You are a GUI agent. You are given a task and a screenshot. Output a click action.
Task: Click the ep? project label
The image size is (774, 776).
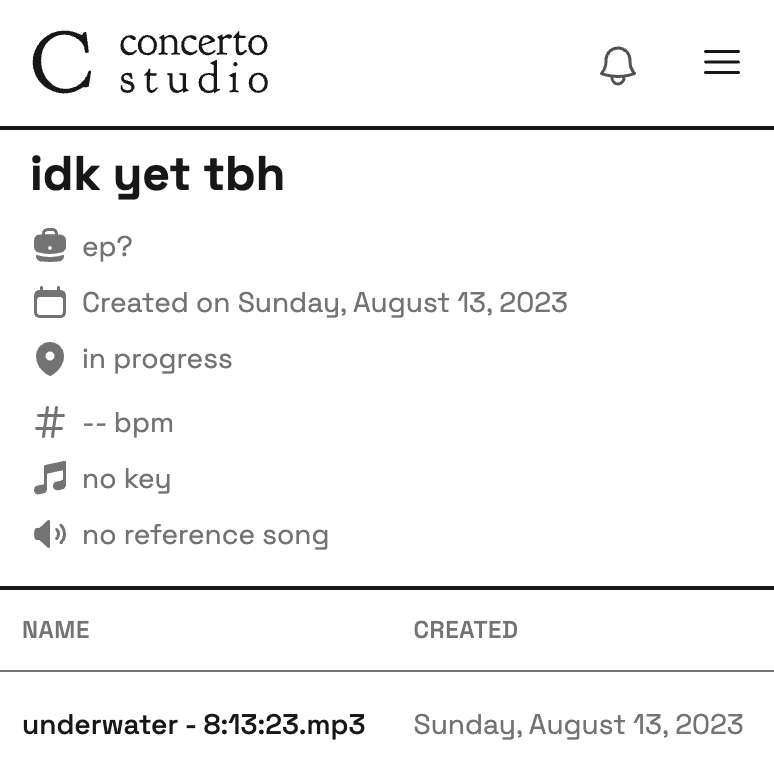point(107,246)
